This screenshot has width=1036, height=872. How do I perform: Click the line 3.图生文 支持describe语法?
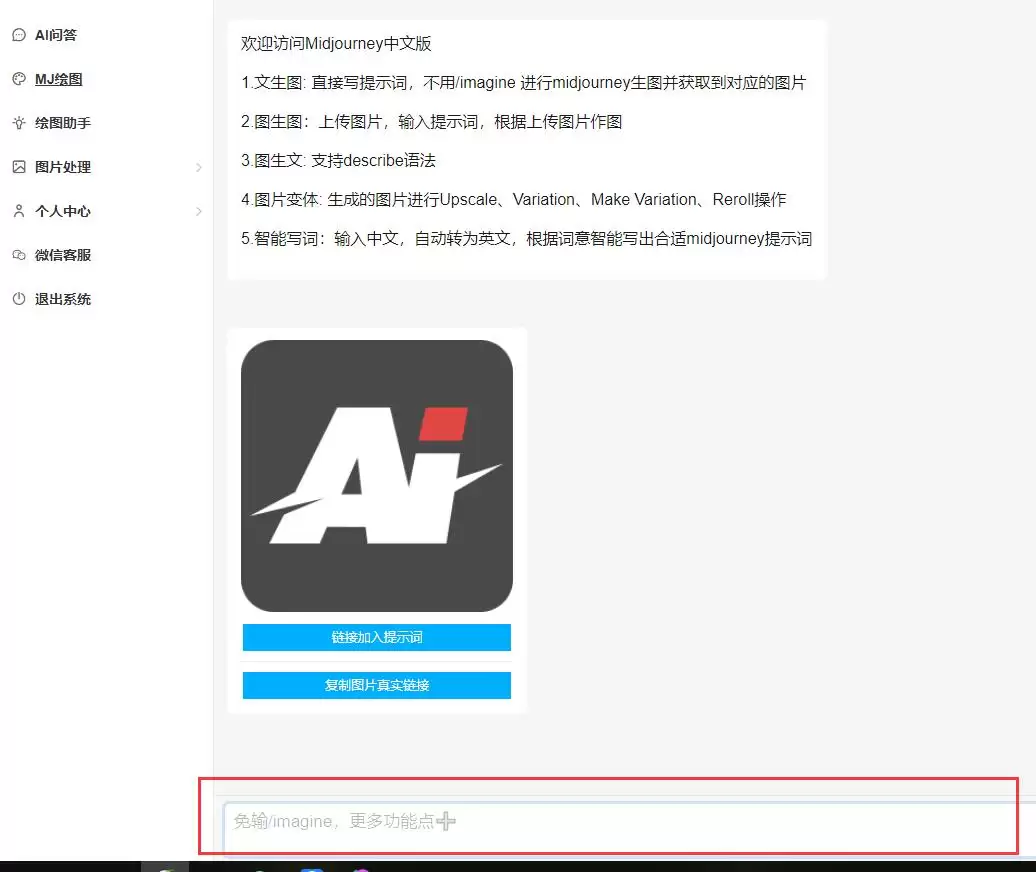tap(338, 161)
